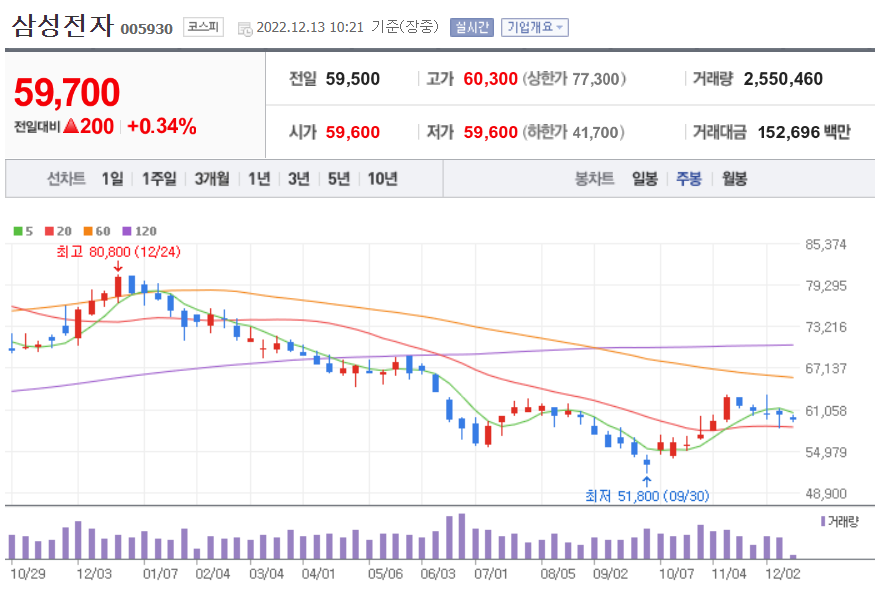880x589 pixels.
Task: Switch to the 1년 chart period
Action: click(x=259, y=179)
